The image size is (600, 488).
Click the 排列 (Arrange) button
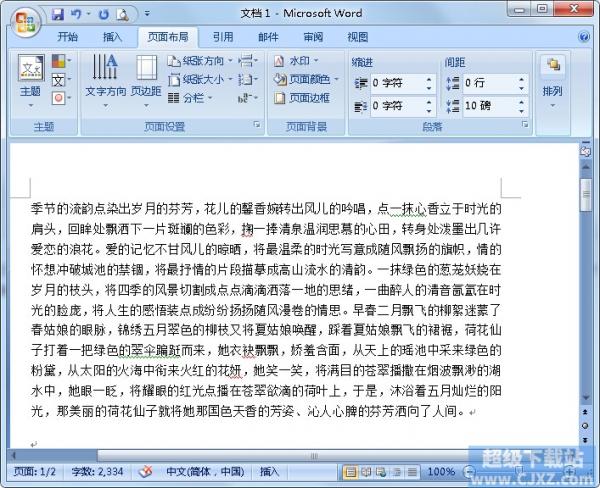coord(552,76)
